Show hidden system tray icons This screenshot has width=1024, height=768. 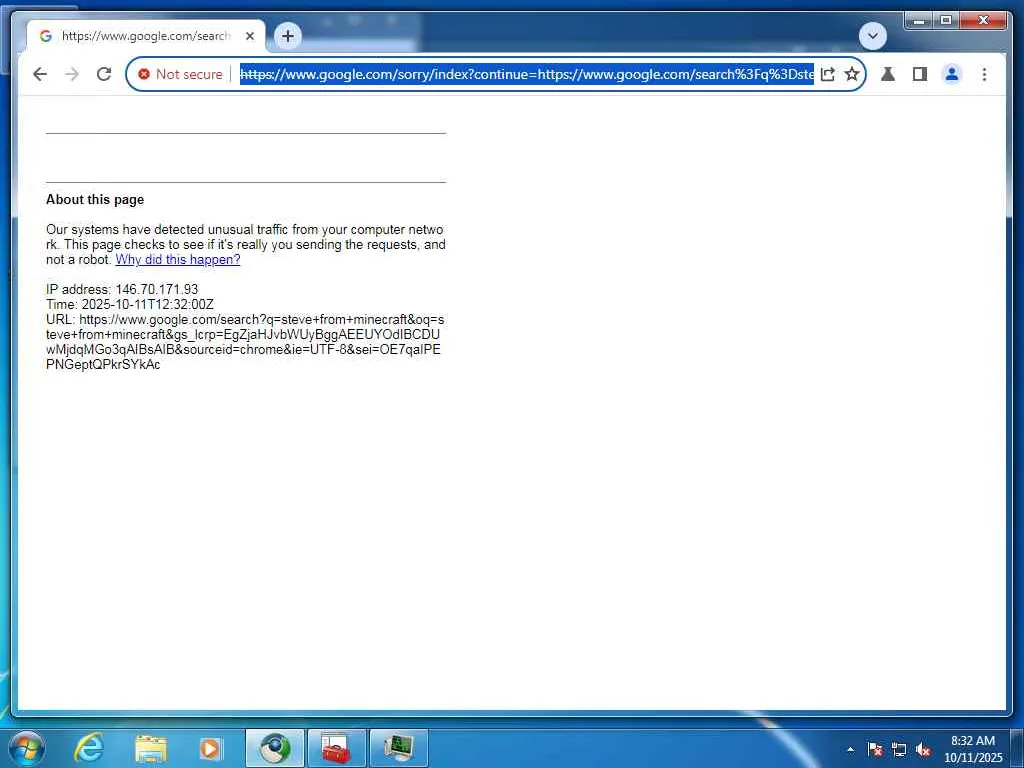[850, 749]
